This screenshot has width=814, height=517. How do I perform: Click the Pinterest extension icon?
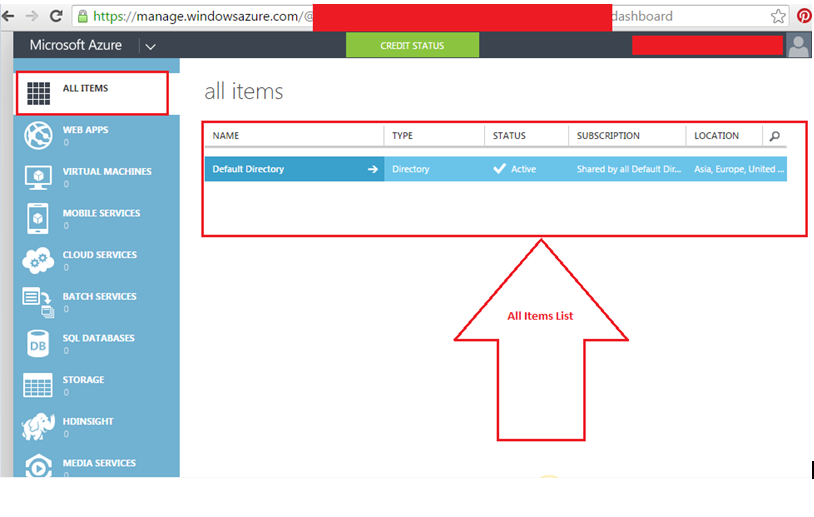tap(804, 16)
